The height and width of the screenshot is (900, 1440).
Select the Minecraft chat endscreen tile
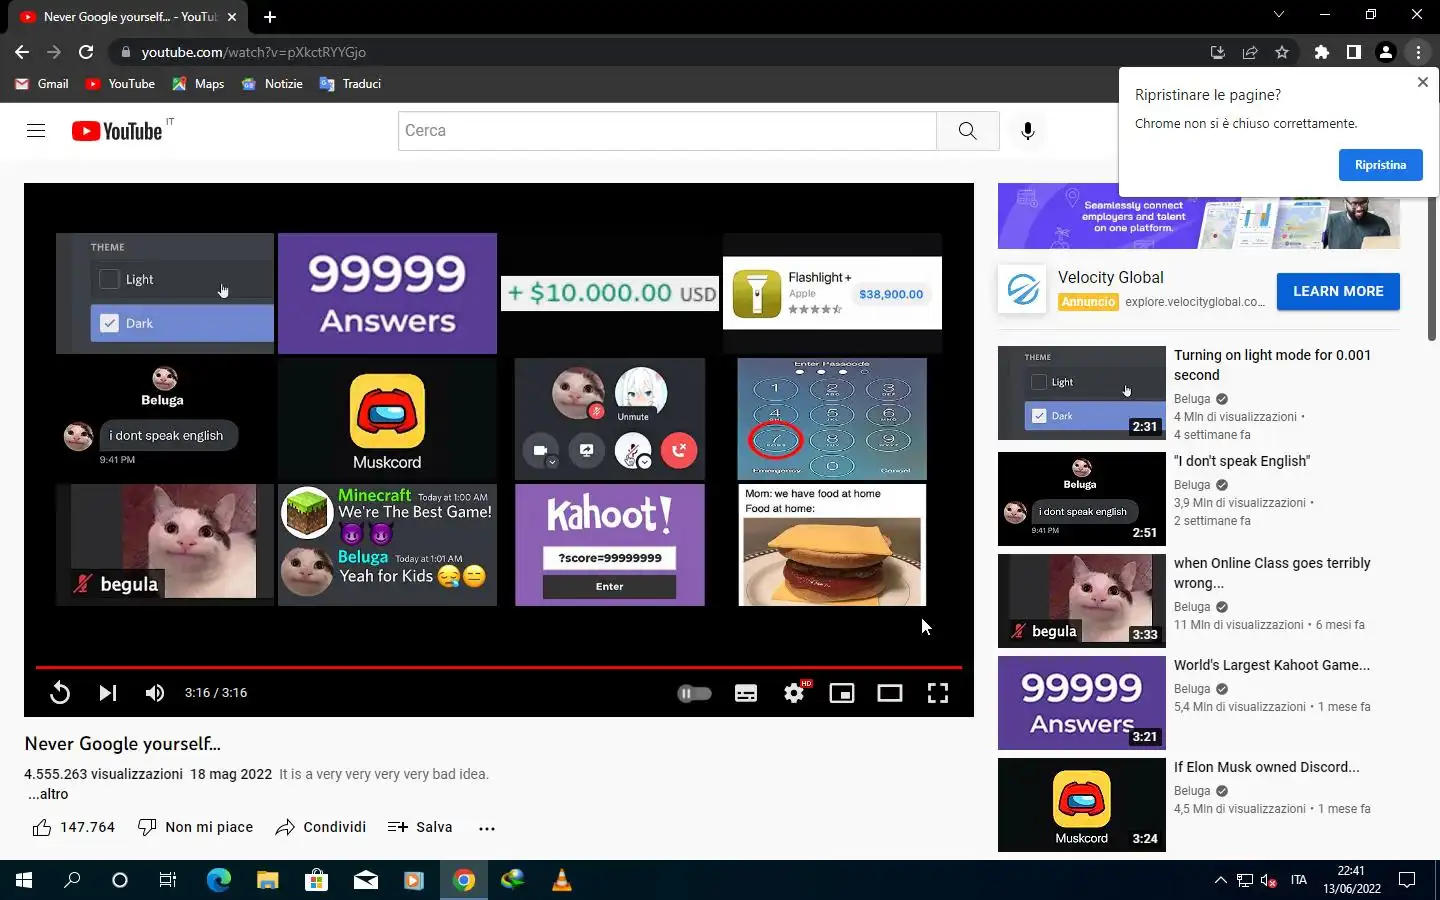[387, 545]
